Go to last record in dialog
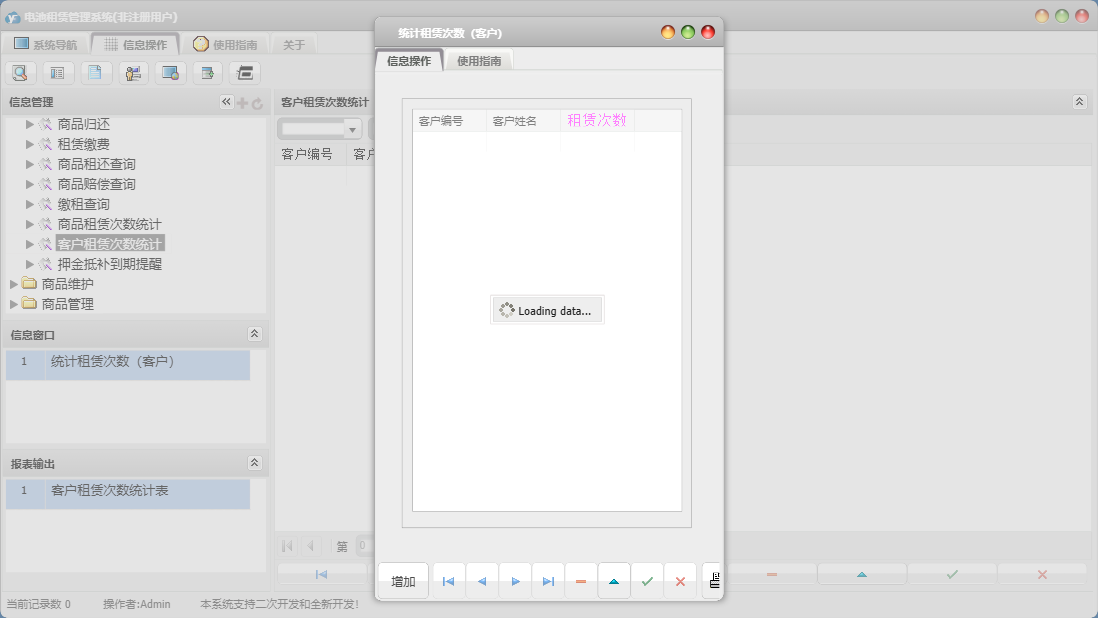Screen dimensions: 1098x618 pos(548,581)
